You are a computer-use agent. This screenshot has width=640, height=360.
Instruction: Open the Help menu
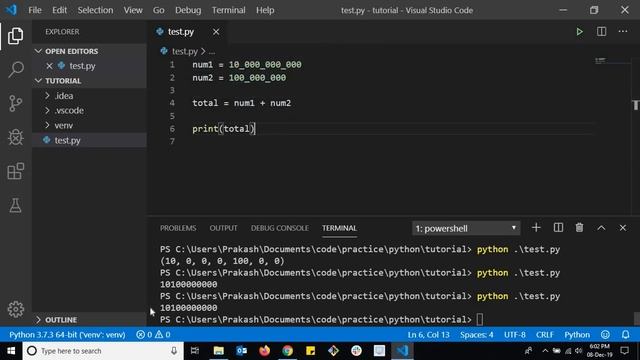click(x=265, y=10)
